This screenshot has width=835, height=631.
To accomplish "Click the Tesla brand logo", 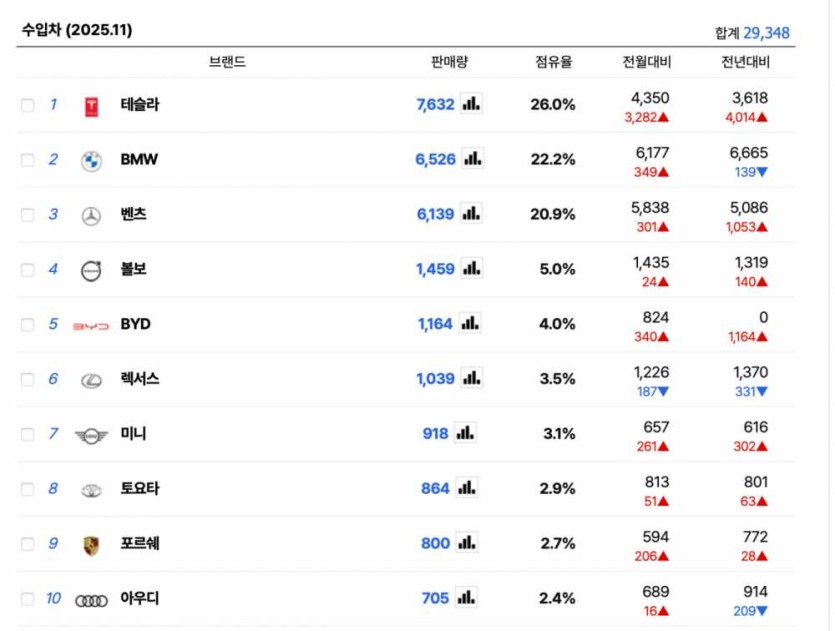I will coord(91,106).
